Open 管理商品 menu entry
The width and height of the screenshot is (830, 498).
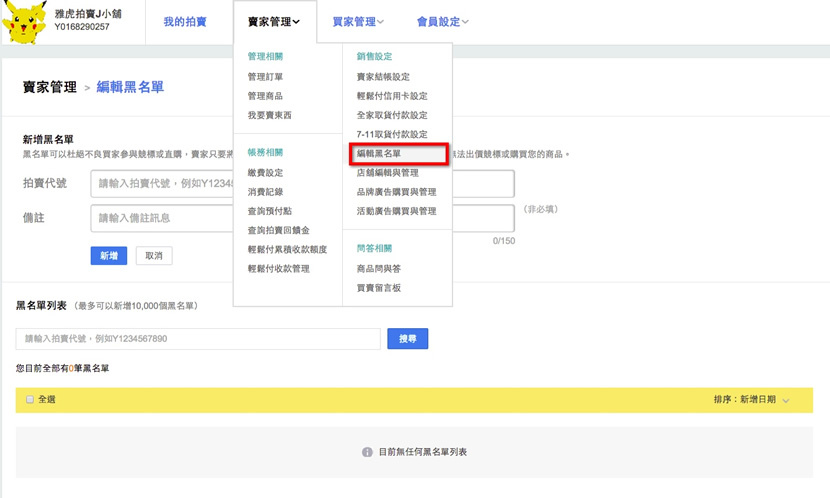tap(265, 96)
